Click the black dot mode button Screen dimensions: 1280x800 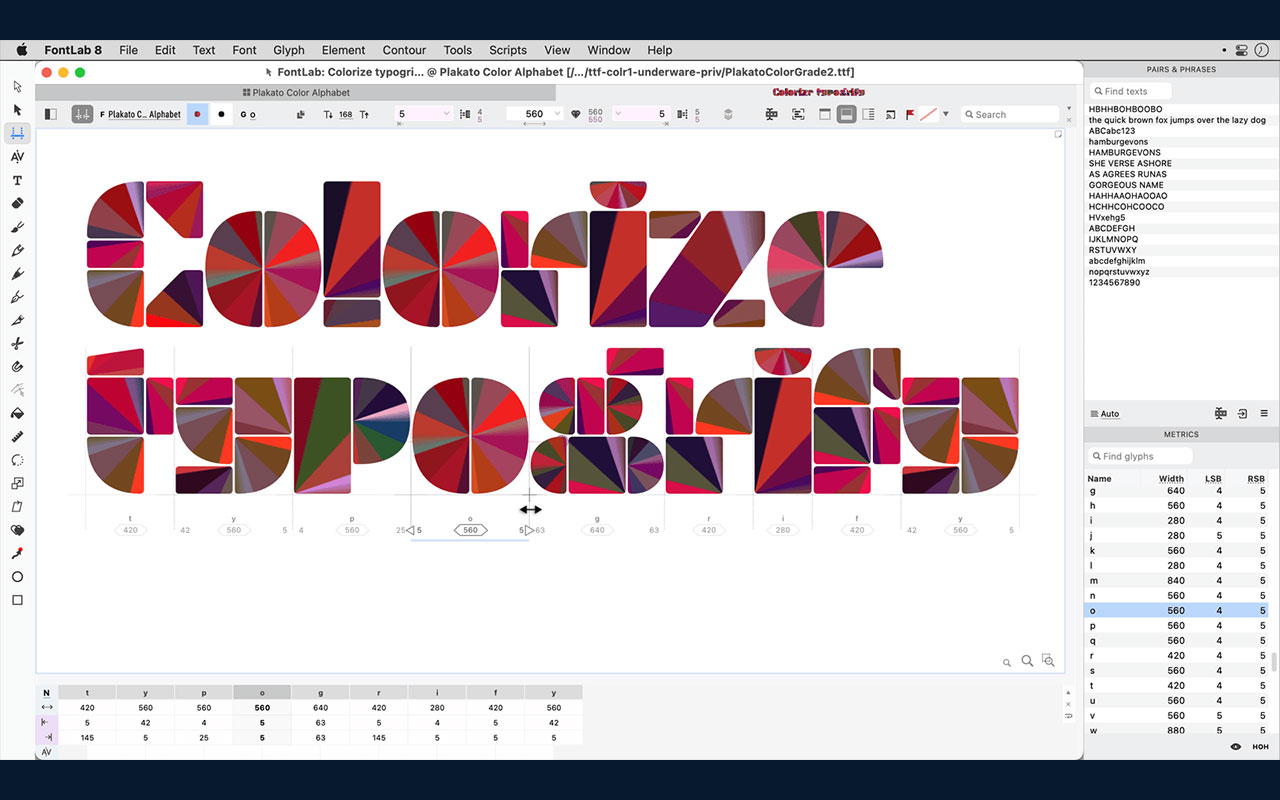(221, 114)
